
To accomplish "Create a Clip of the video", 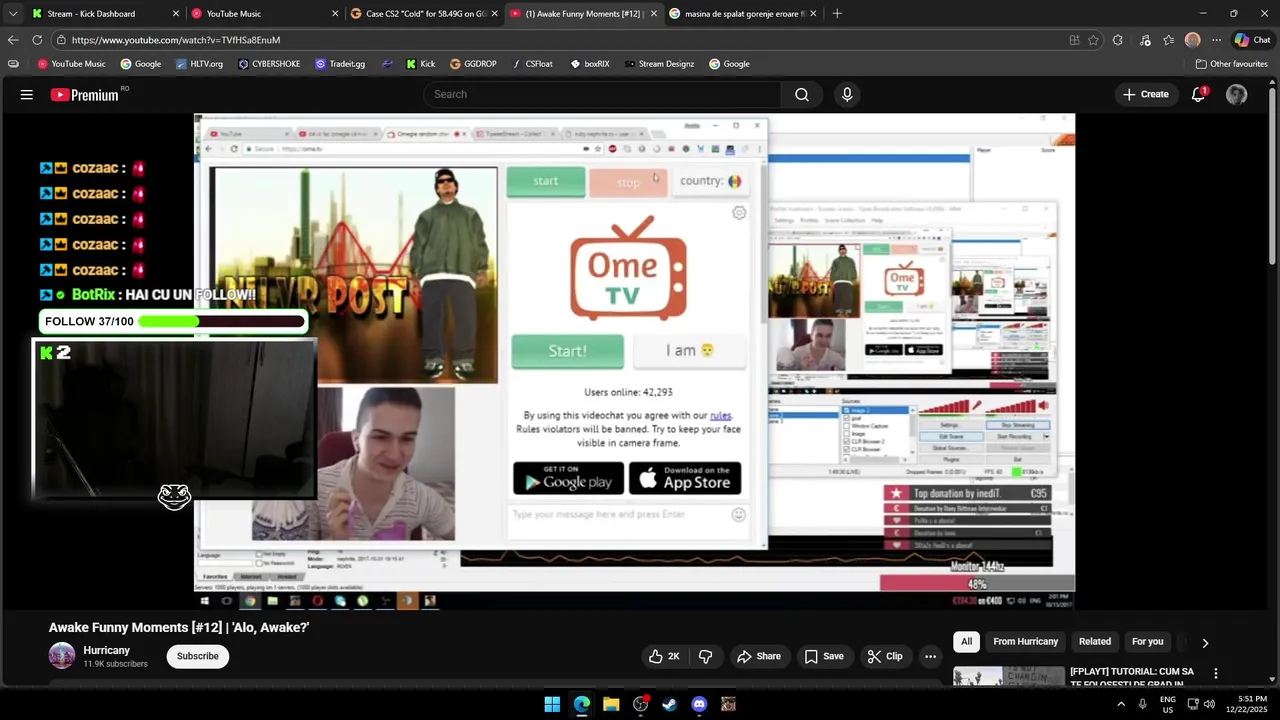I will click(885, 656).
